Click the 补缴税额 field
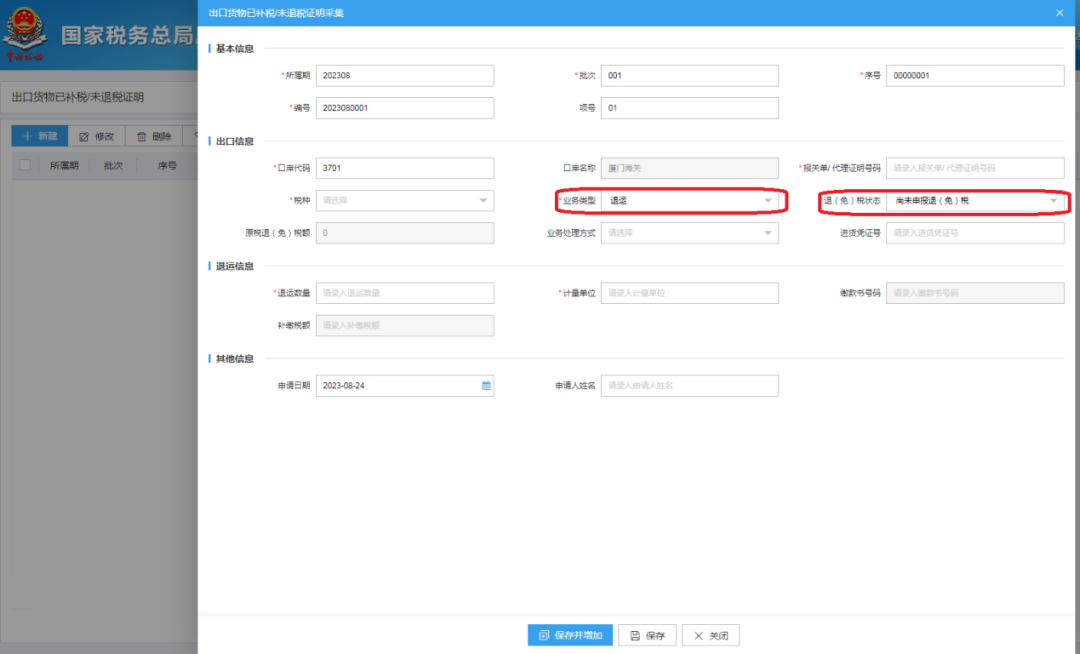The width and height of the screenshot is (1080, 654). point(404,325)
